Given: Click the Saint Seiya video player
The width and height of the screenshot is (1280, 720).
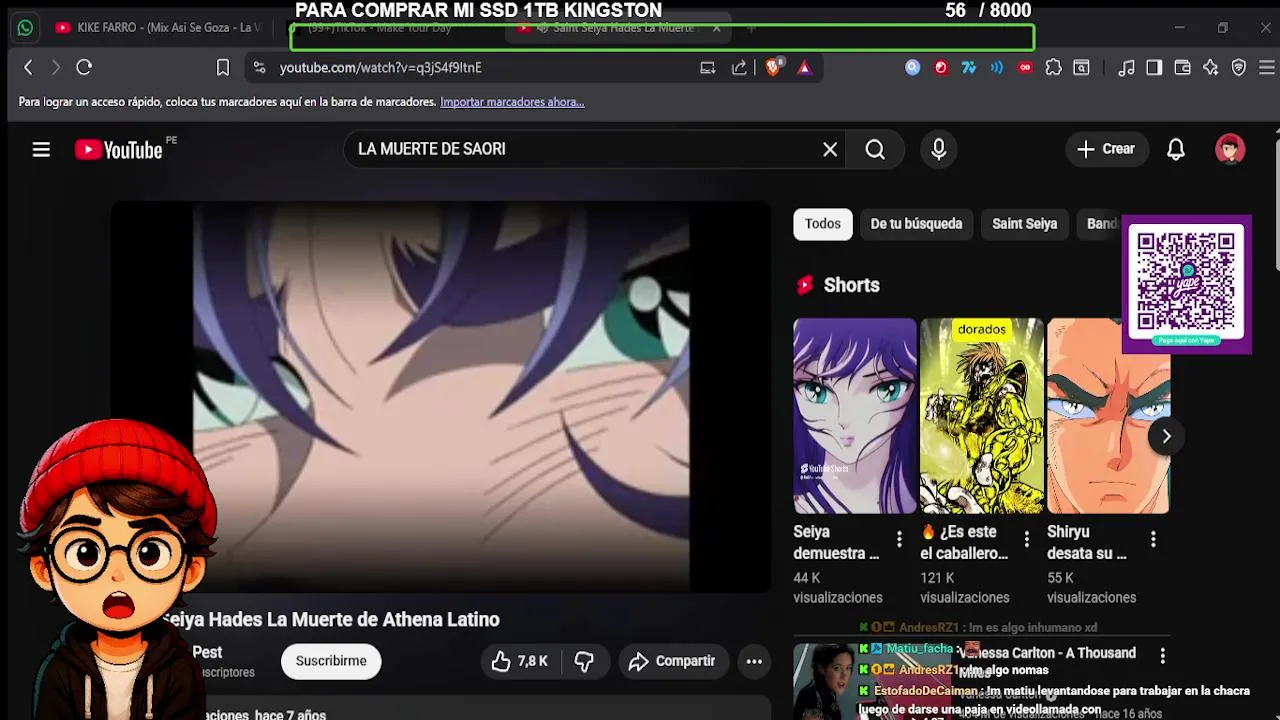Looking at the screenshot, I should pos(440,398).
